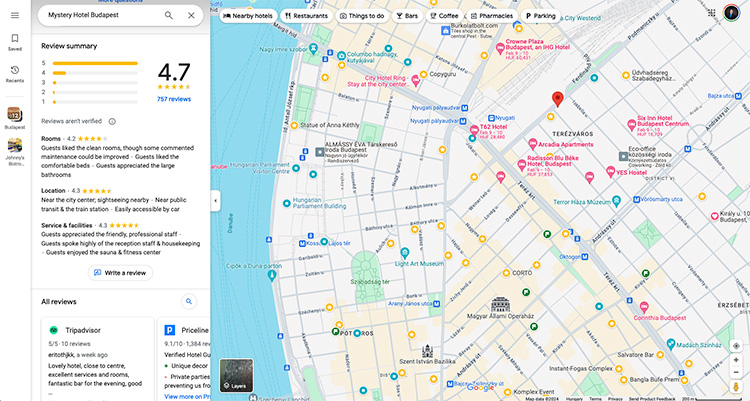
Task: Click the Hungarian Parliament Visitor Centre marker
Action: (296, 168)
